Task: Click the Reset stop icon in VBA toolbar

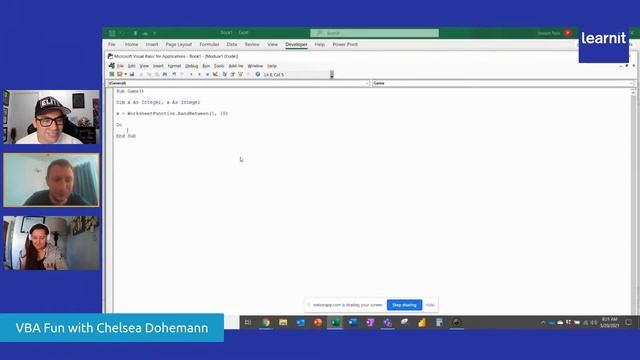Action: (x=207, y=74)
